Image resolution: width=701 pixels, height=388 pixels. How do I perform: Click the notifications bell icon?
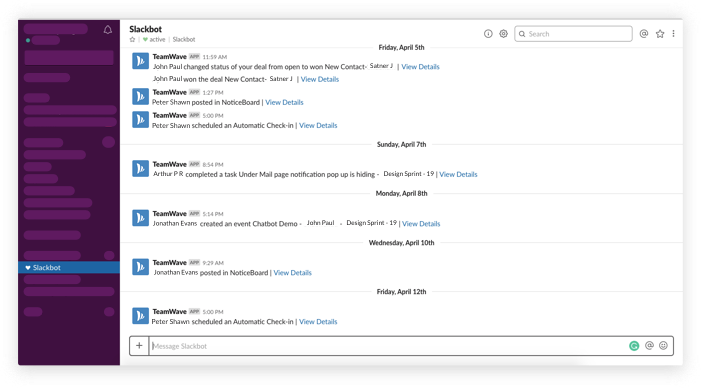pyautogui.click(x=108, y=30)
